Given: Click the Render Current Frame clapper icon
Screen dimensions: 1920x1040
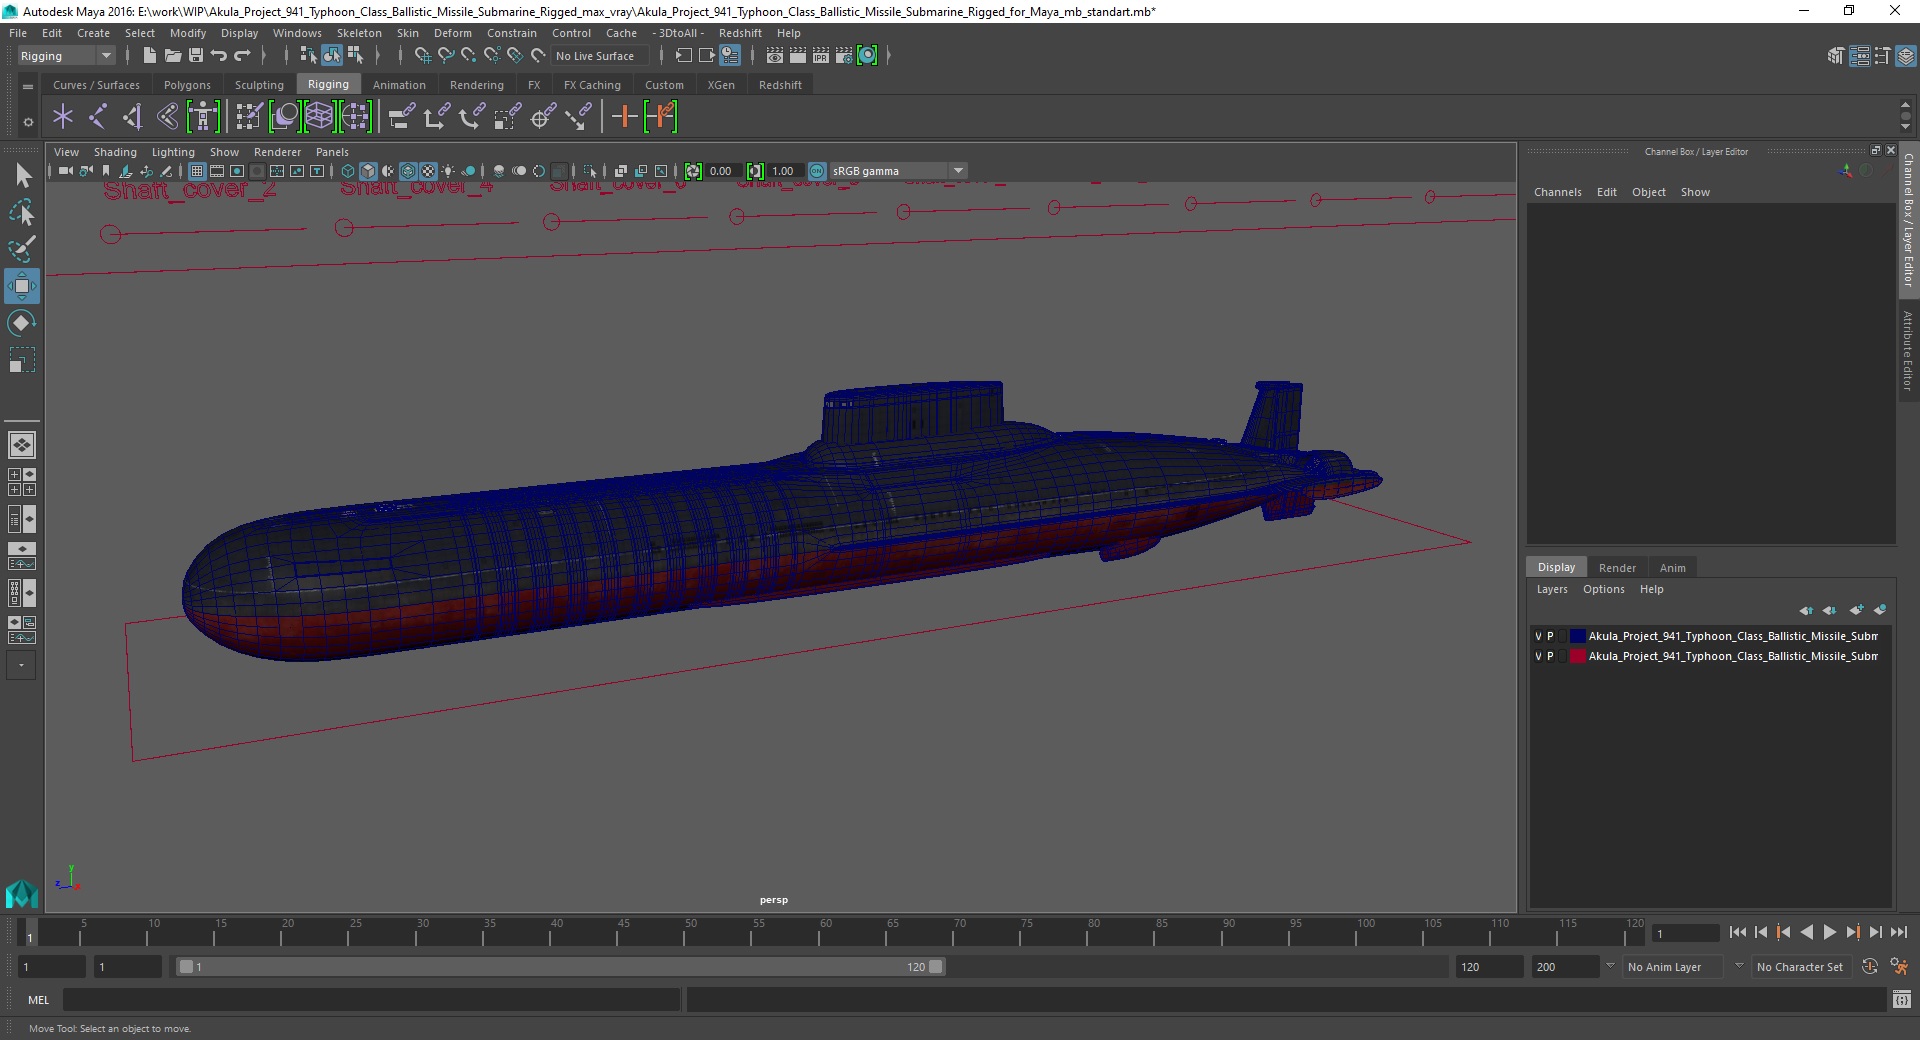Looking at the screenshot, I should (797, 56).
